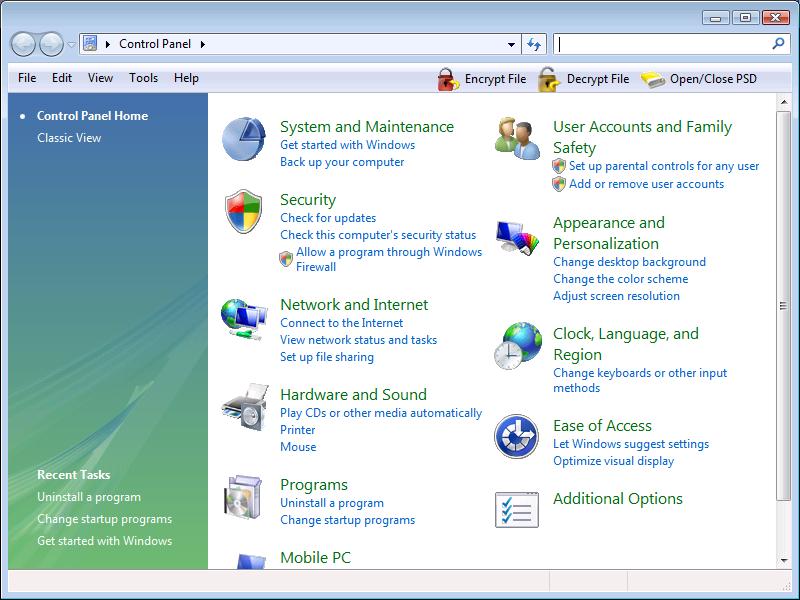Open the address bar history dropdown
This screenshot has height=600, width=800.
click(511, 44)
